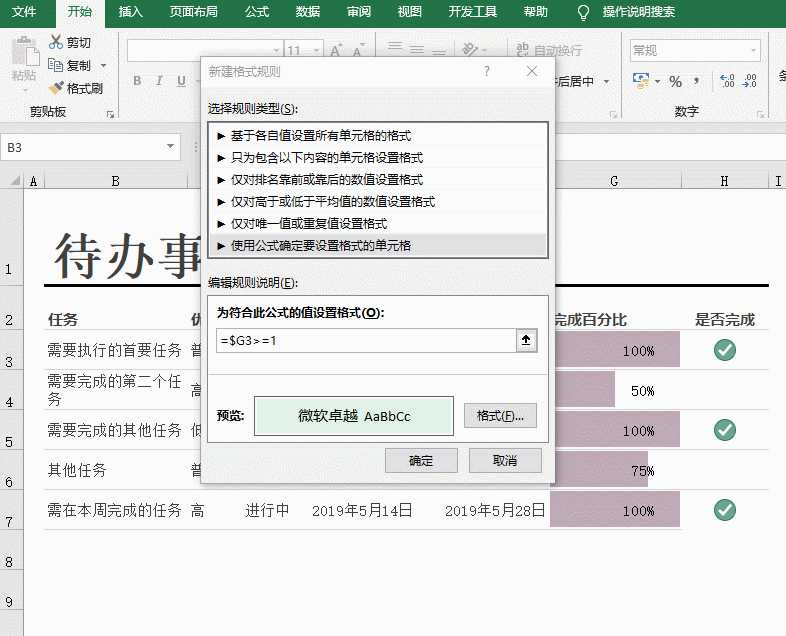Switch to the 视图 tab
The width and height of the screenshot is (786, 636).
click(x=410, y=12)
